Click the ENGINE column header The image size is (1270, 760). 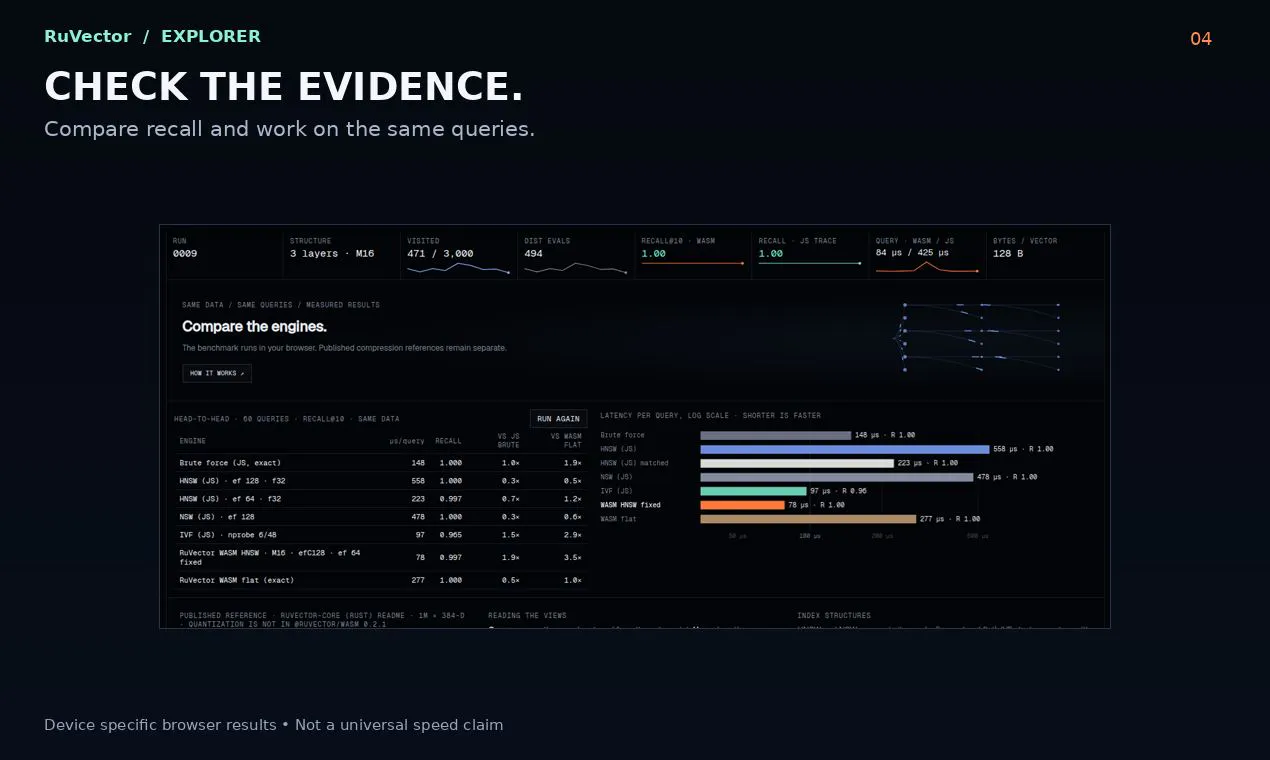193,441
